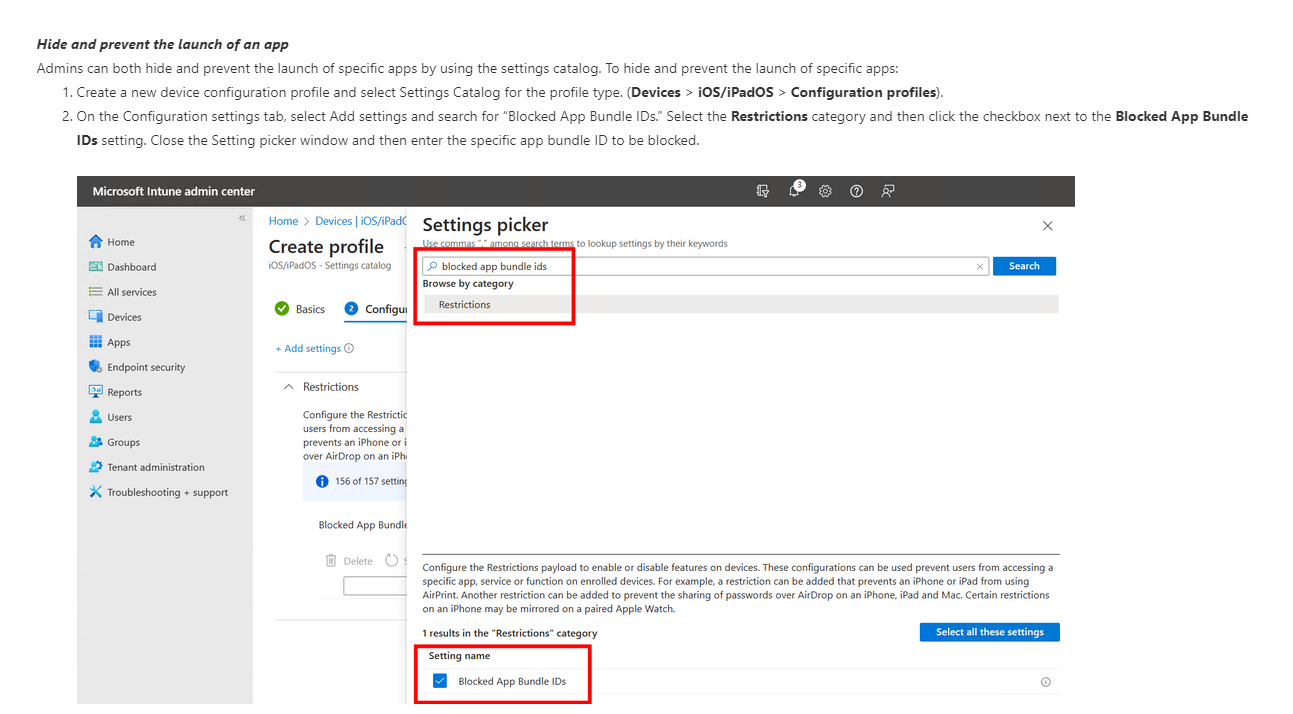
Task: Click the blue info icon by 156 of 157
Action: 322,481
